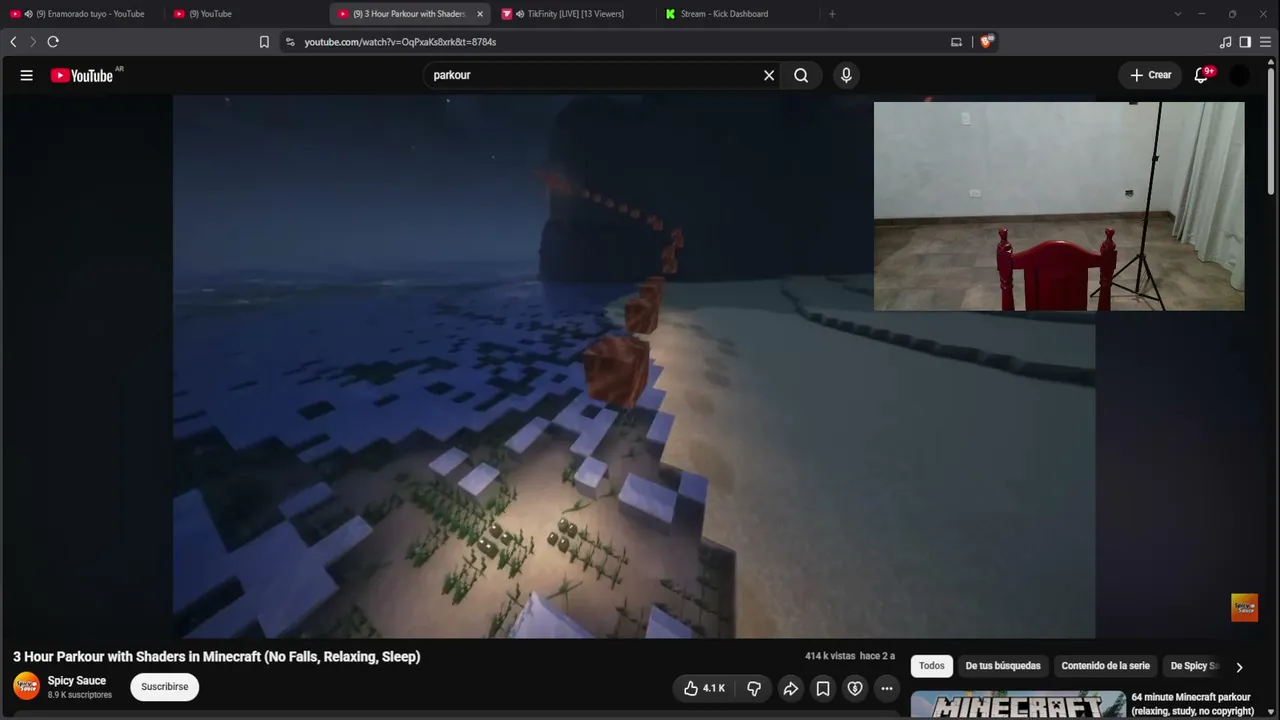This screenshot has width=1280, height=720.
Task: Select the Todos filter chip
Action: [x=931, y=666]
